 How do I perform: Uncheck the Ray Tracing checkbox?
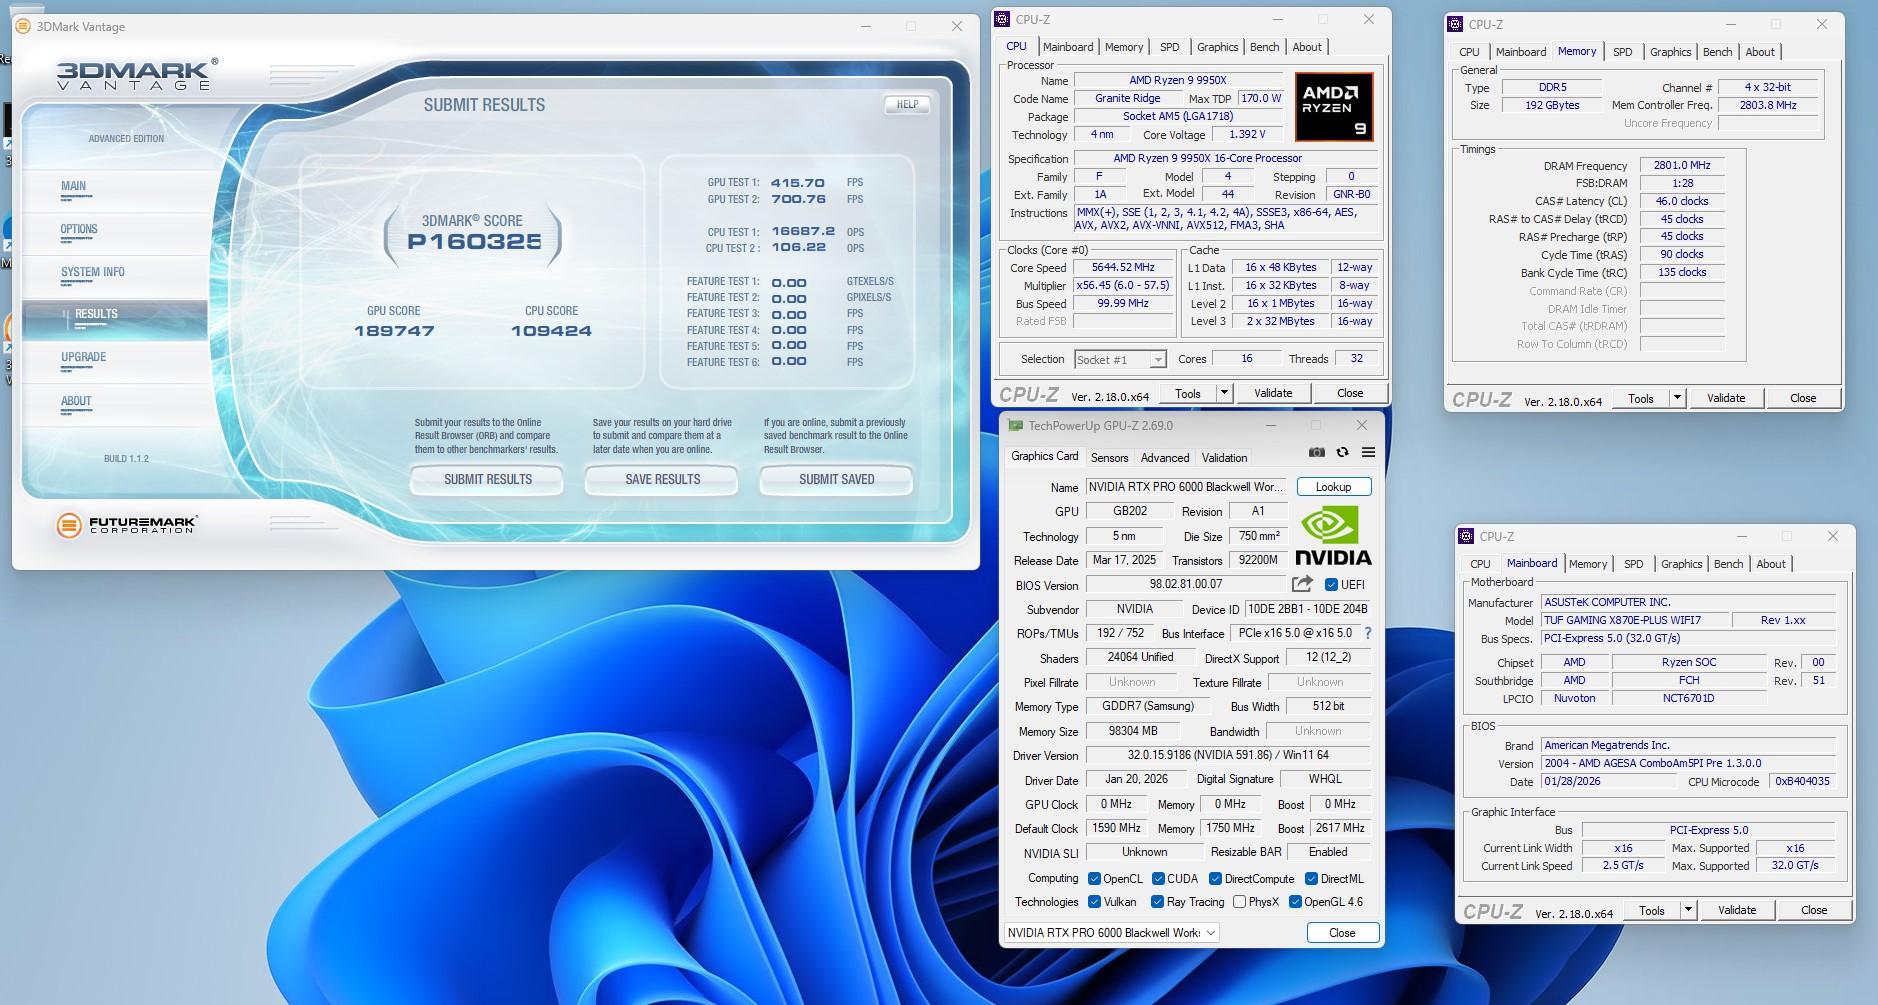(x=1157, y=902)
